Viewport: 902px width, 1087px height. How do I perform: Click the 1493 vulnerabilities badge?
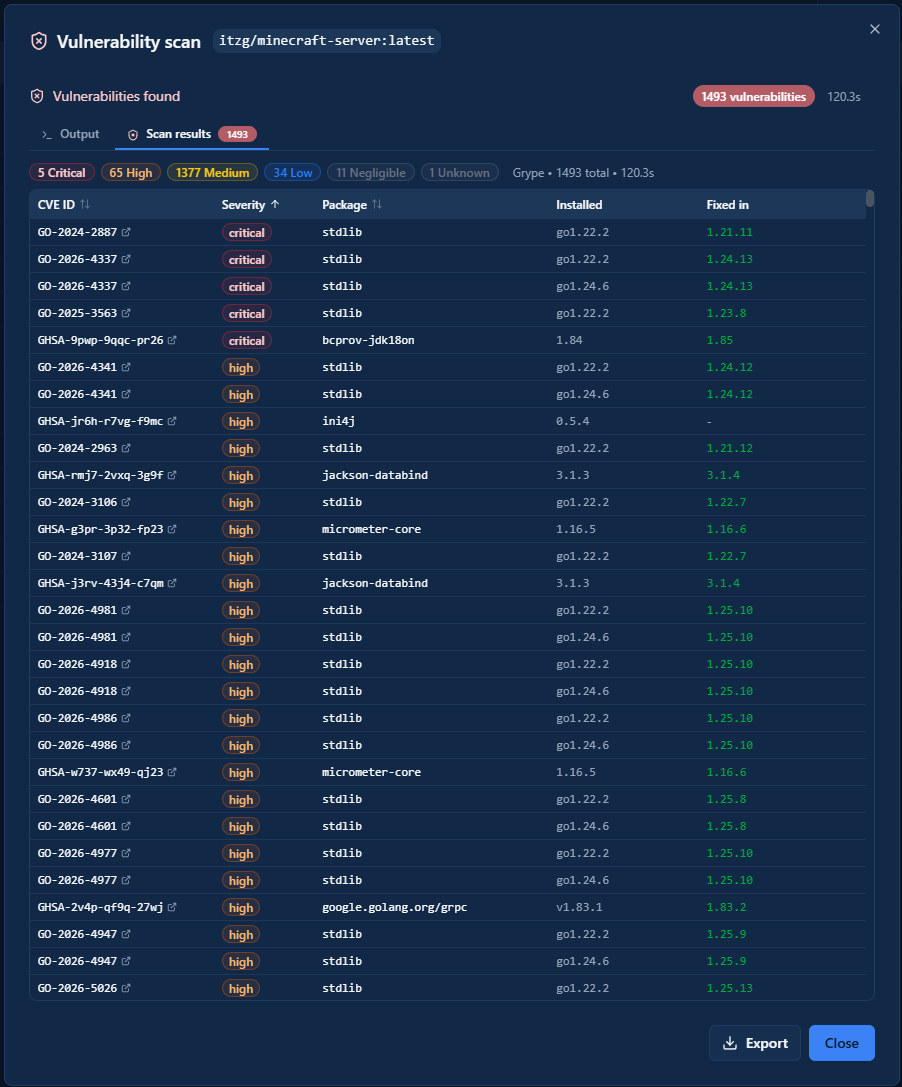pos(754,97)
